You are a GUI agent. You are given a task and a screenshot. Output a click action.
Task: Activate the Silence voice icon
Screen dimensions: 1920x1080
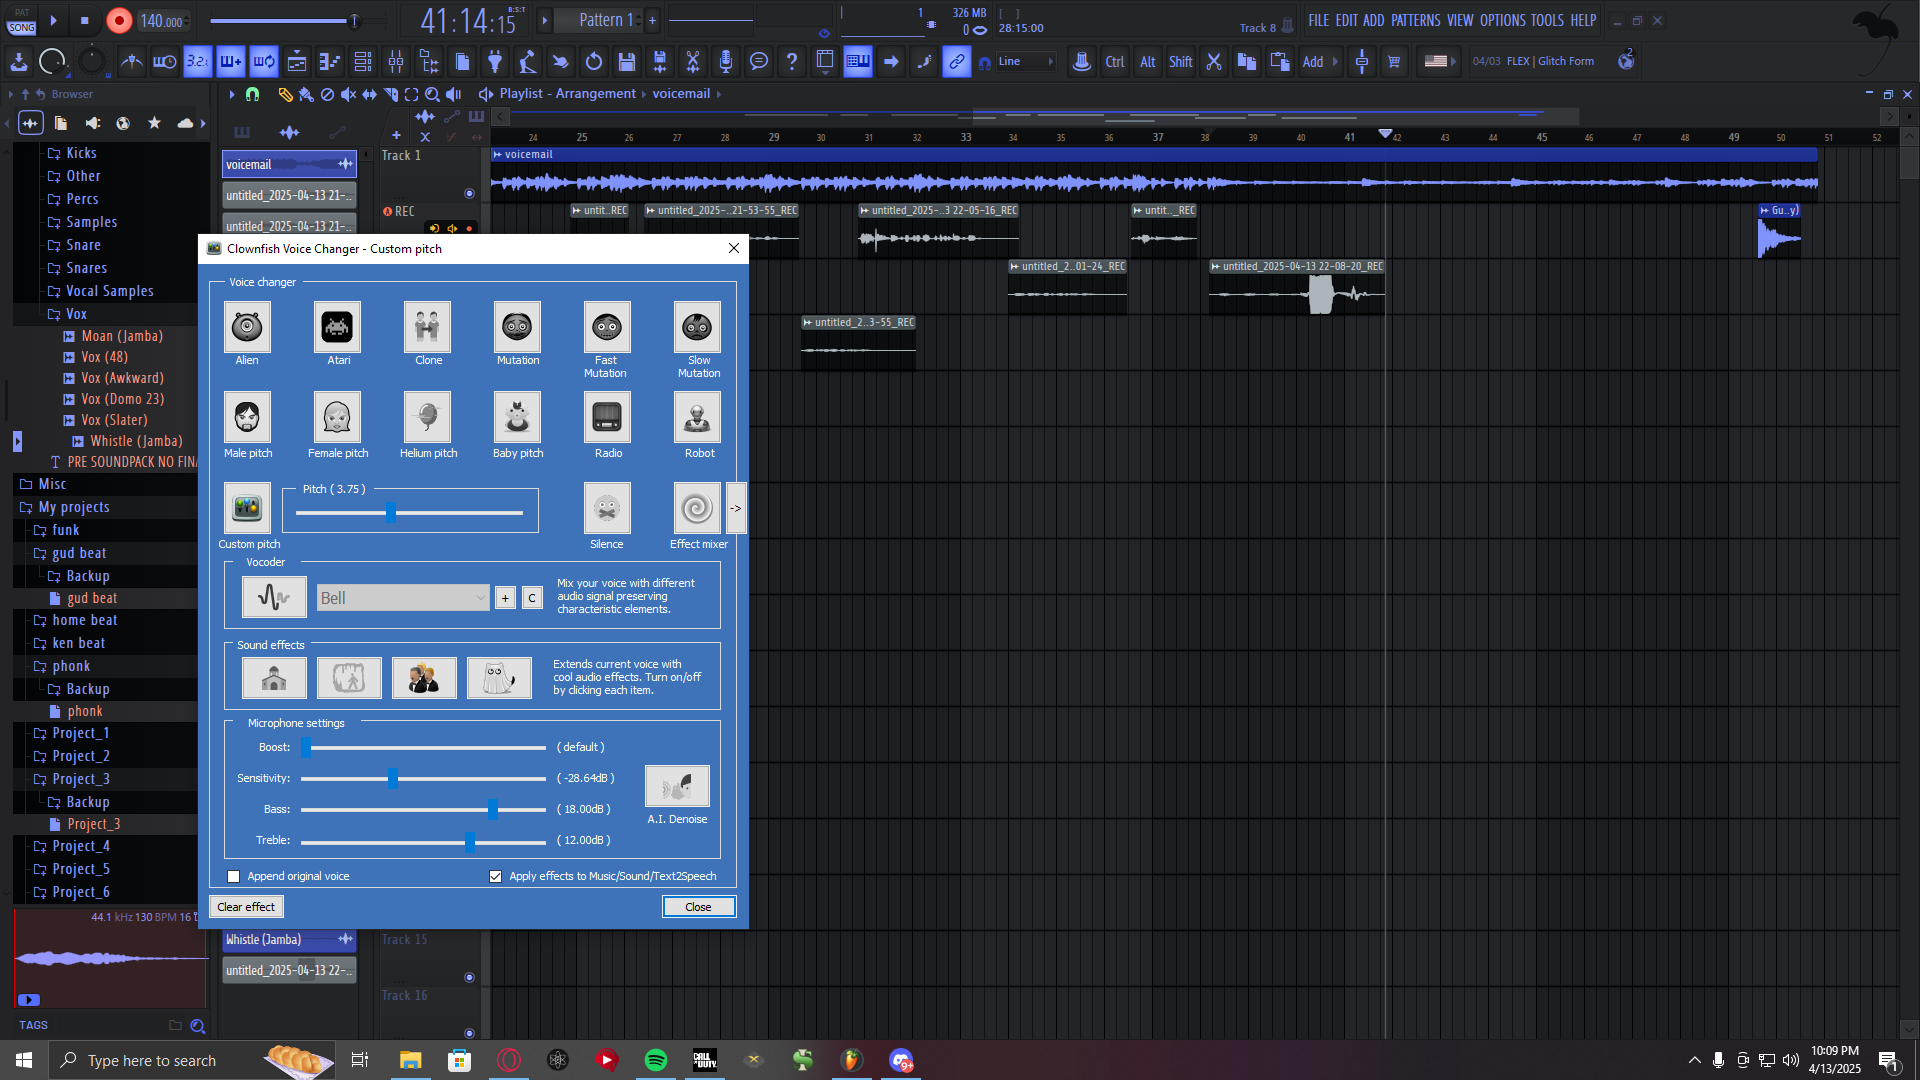point(607,509)
